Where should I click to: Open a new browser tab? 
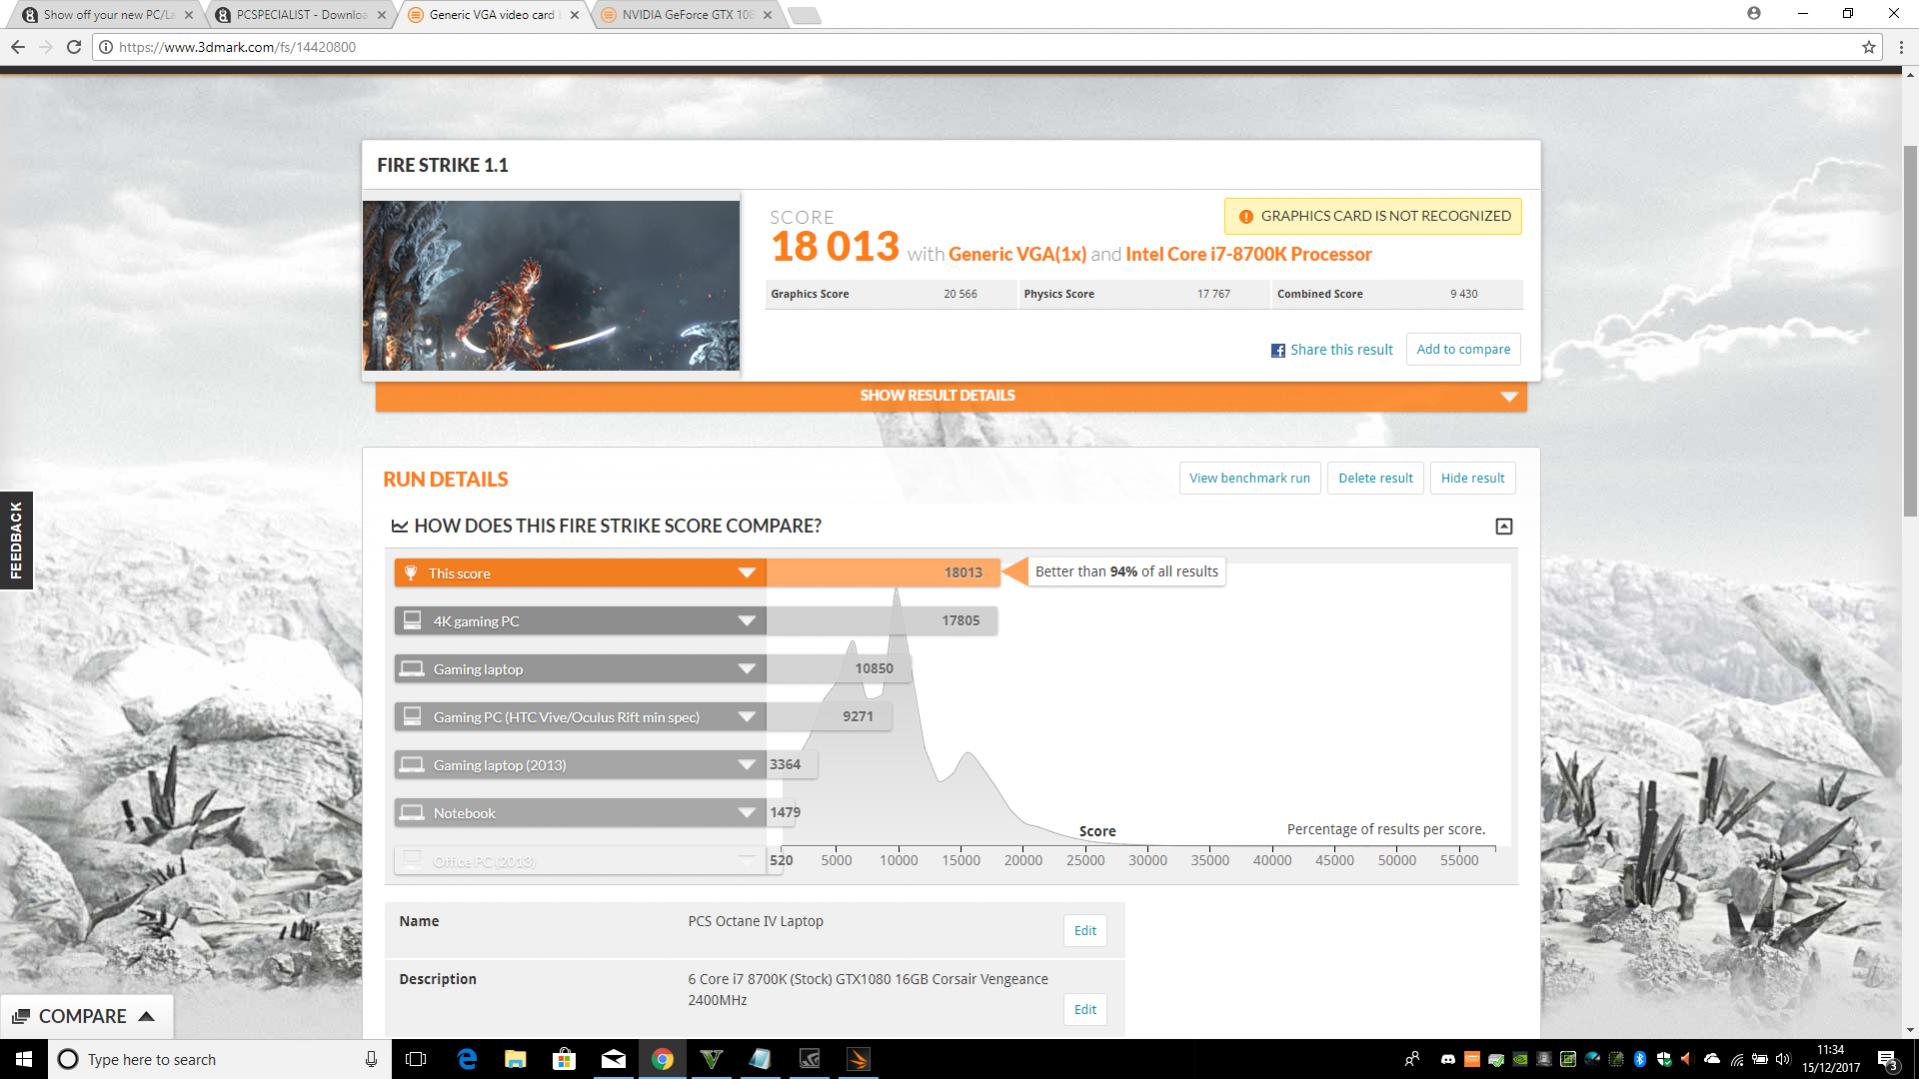click(804, 15)
